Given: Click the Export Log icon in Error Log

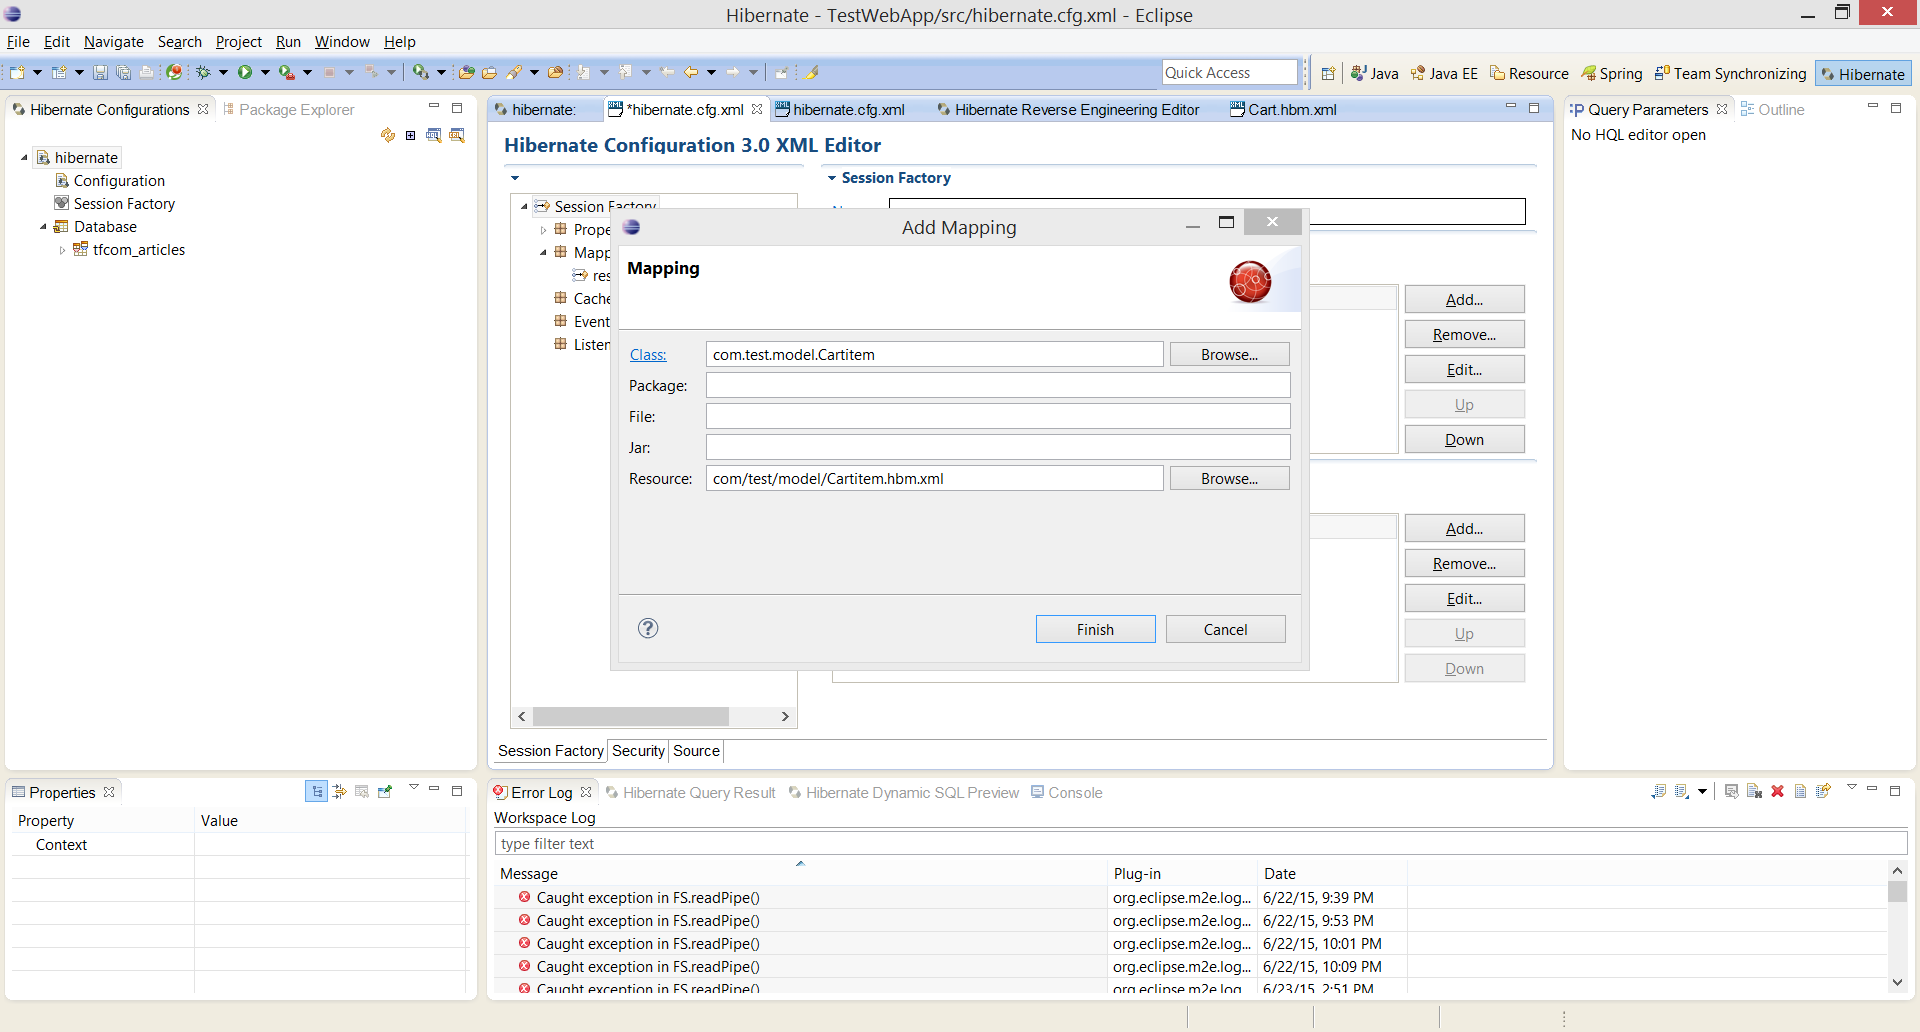Looking at the screenshot, I should pos(1658,791).
